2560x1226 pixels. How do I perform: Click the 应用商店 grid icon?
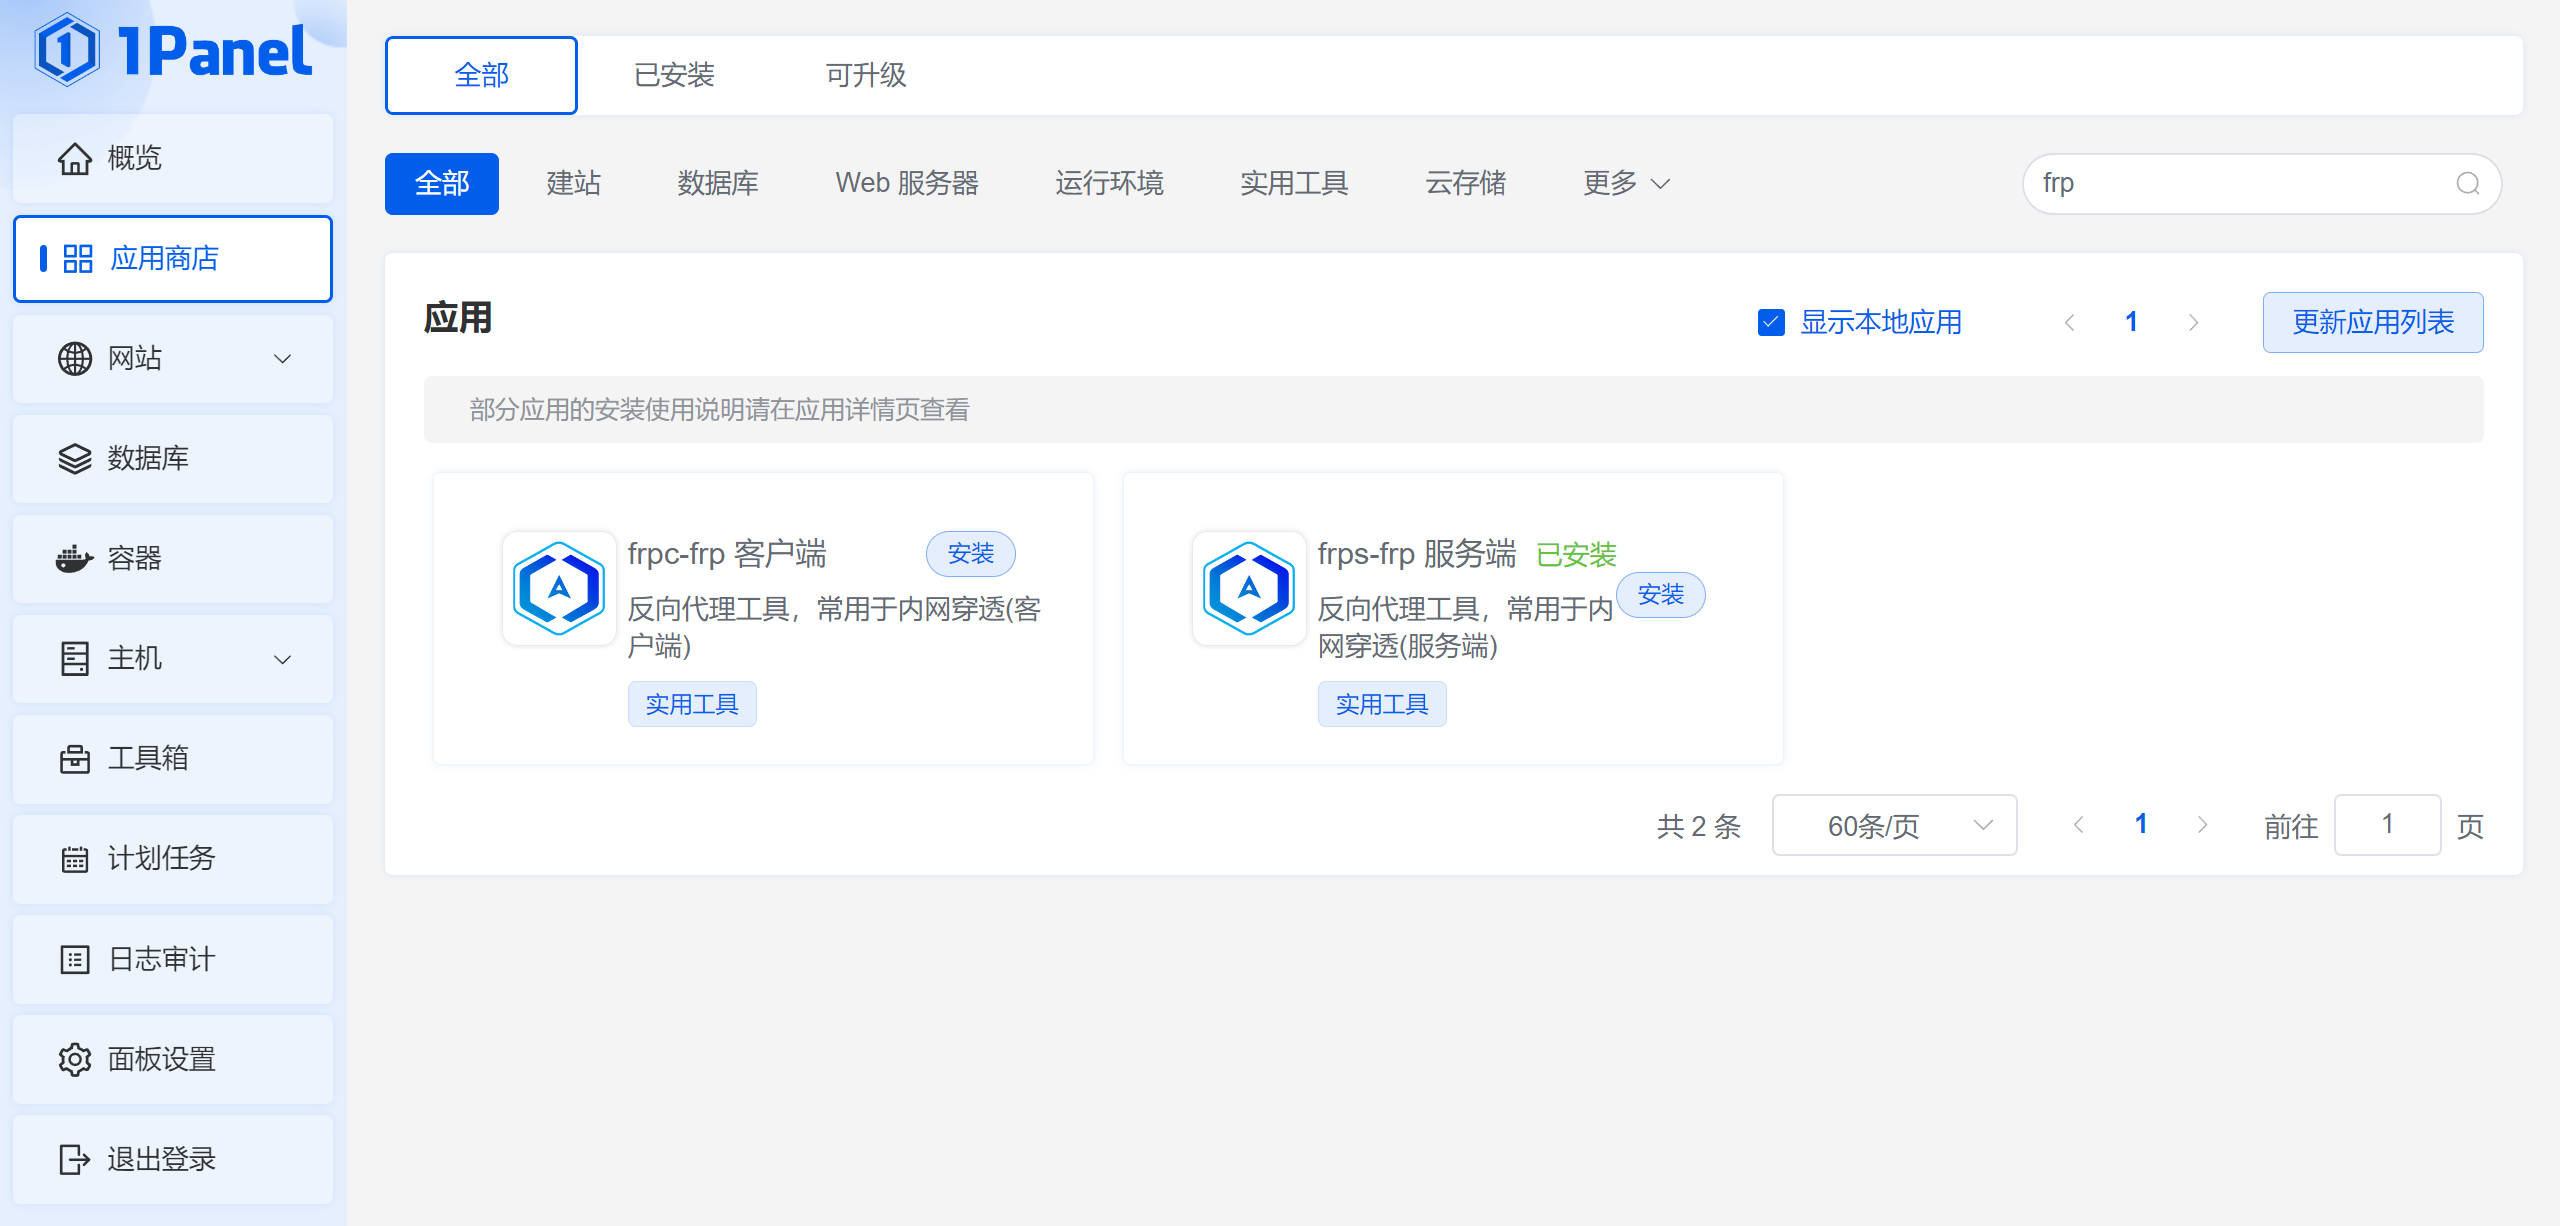point(77,259)
